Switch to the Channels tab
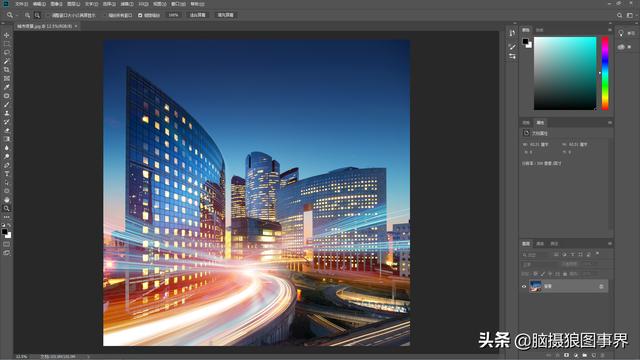640x360 pixels. [540, 244]
